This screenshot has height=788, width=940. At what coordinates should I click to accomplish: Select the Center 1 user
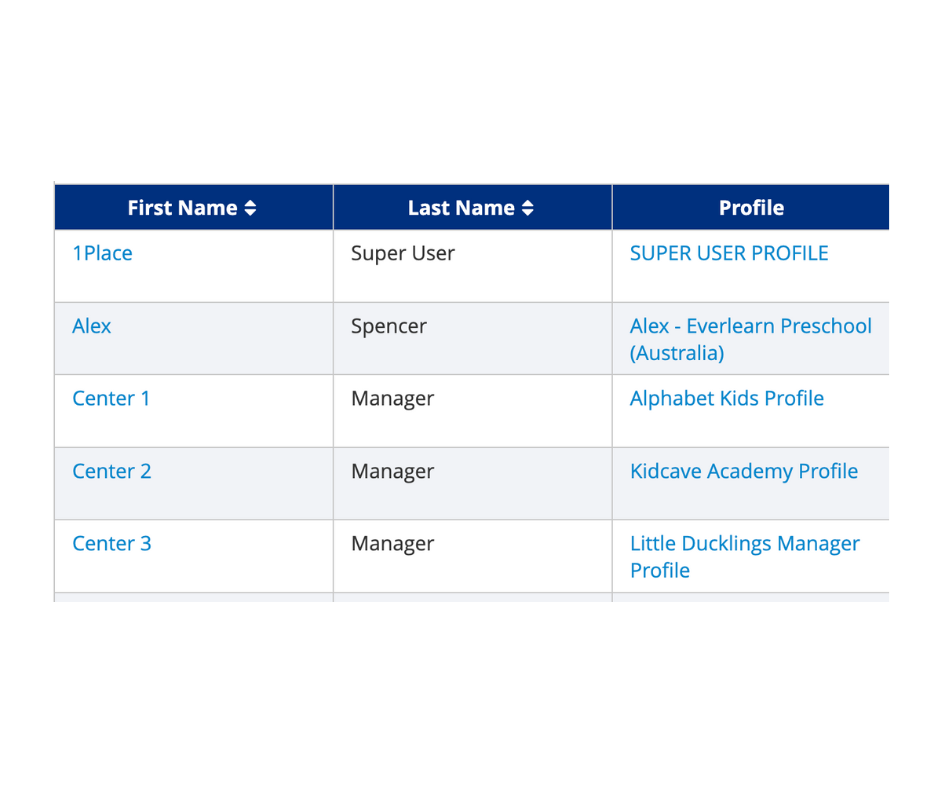click(111, 398)
